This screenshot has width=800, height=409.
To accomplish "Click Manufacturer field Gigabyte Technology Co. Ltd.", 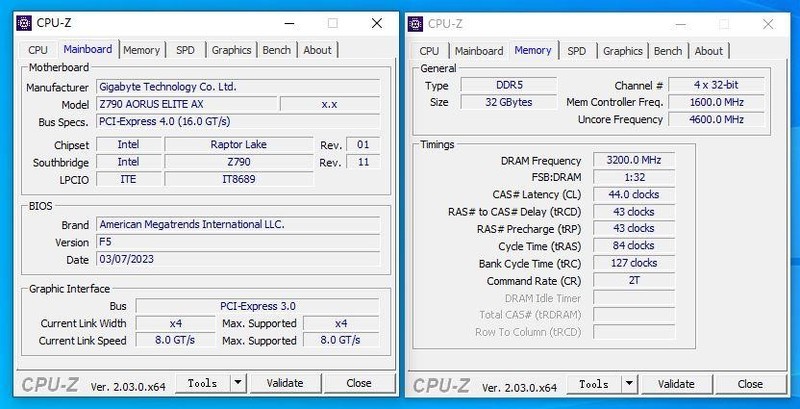I will coord(238,87).
